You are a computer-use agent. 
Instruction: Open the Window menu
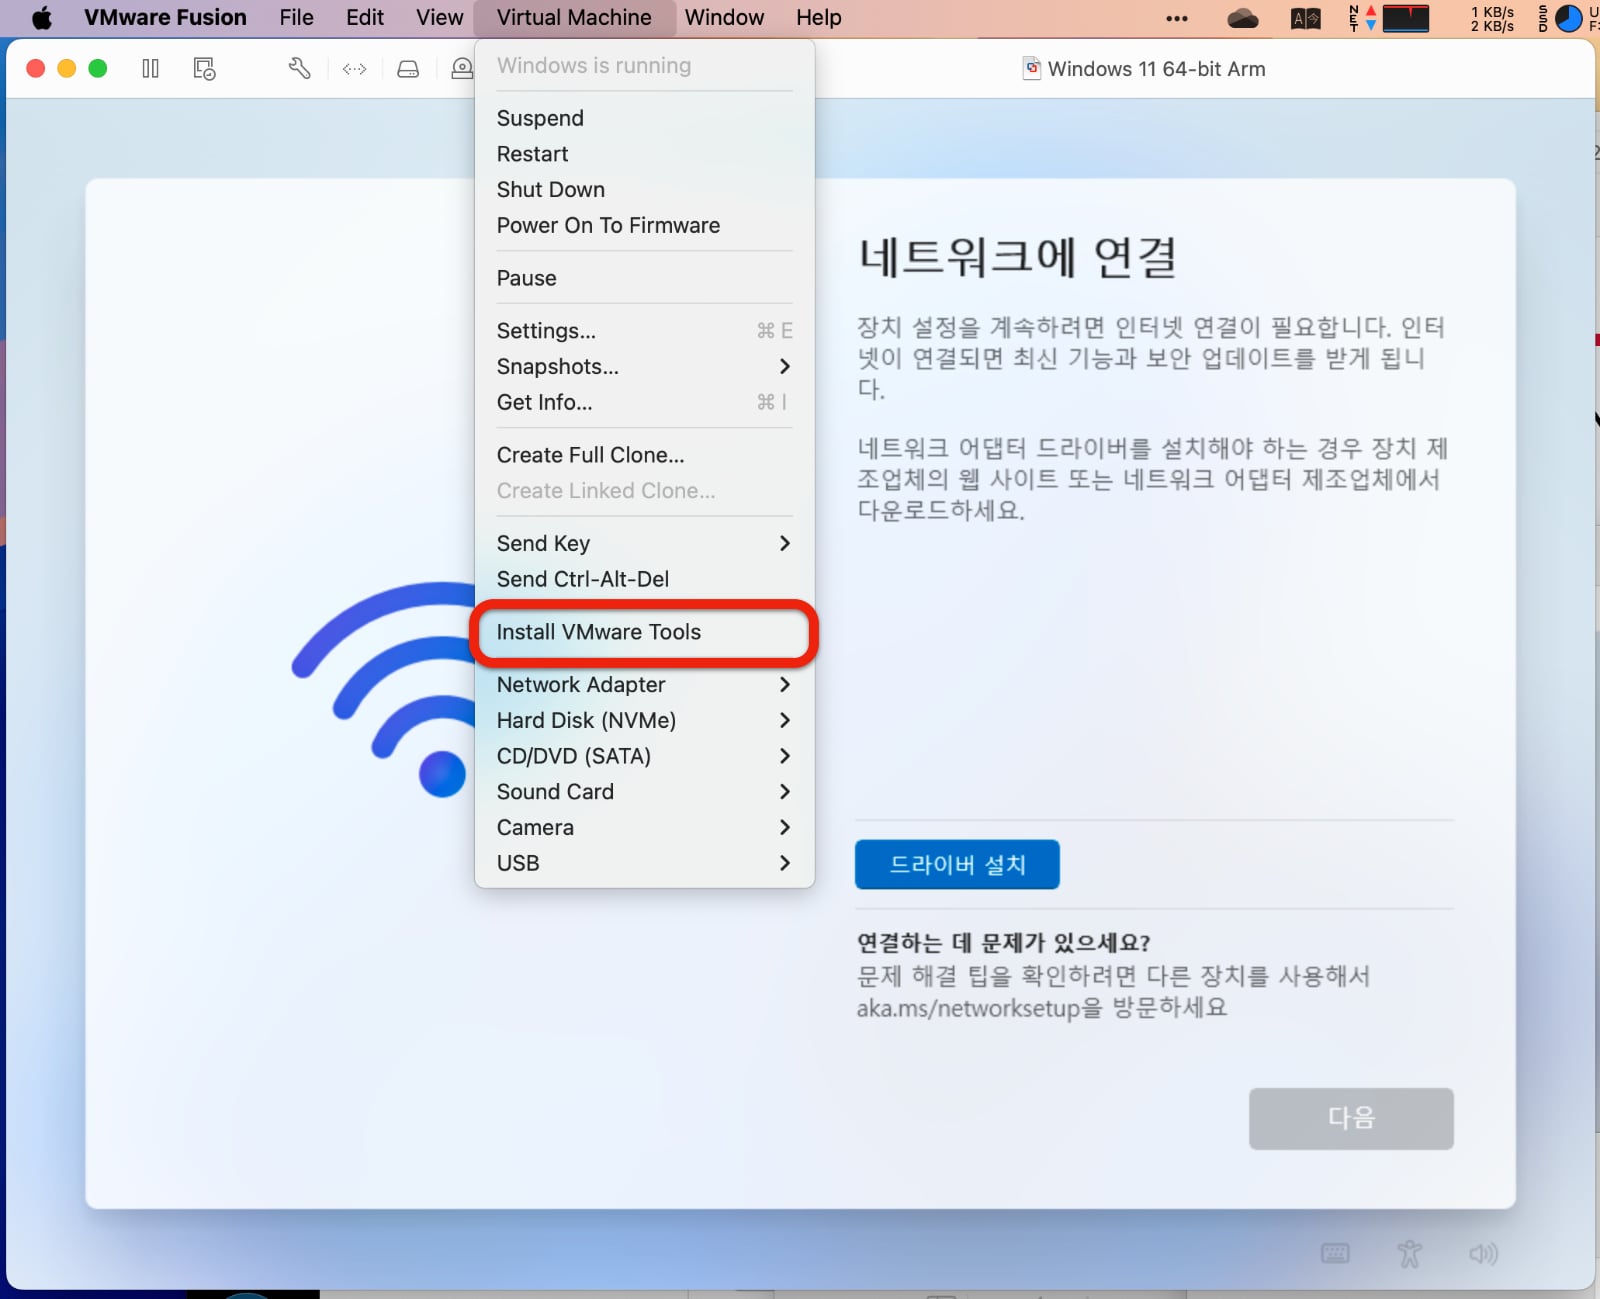coord(724,18)
